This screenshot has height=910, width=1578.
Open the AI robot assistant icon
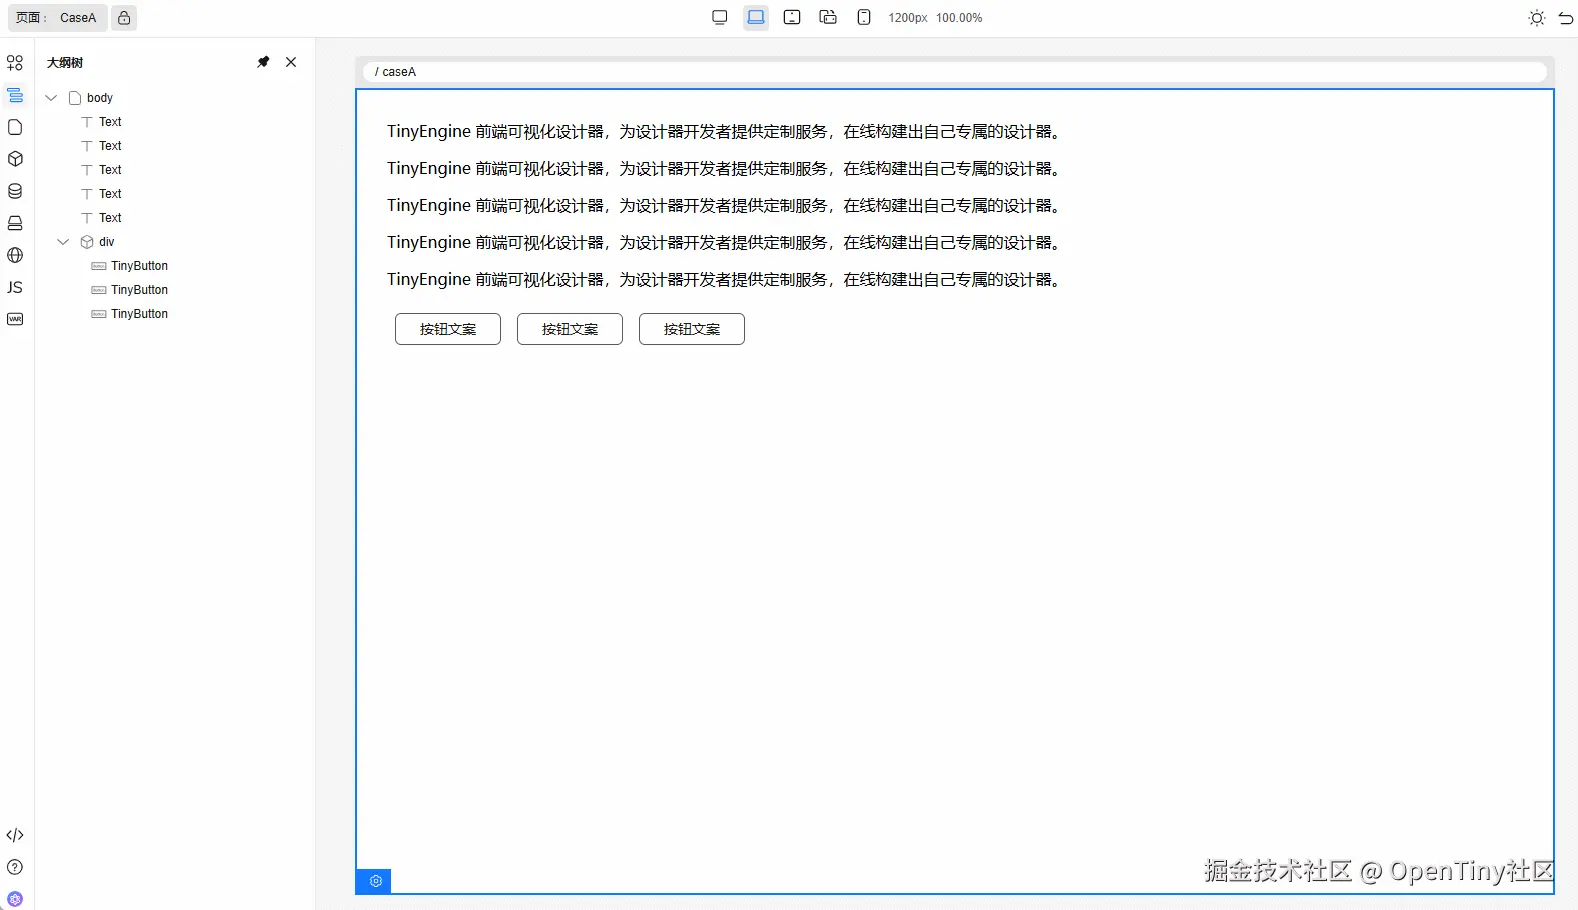[x=15, y=899]
